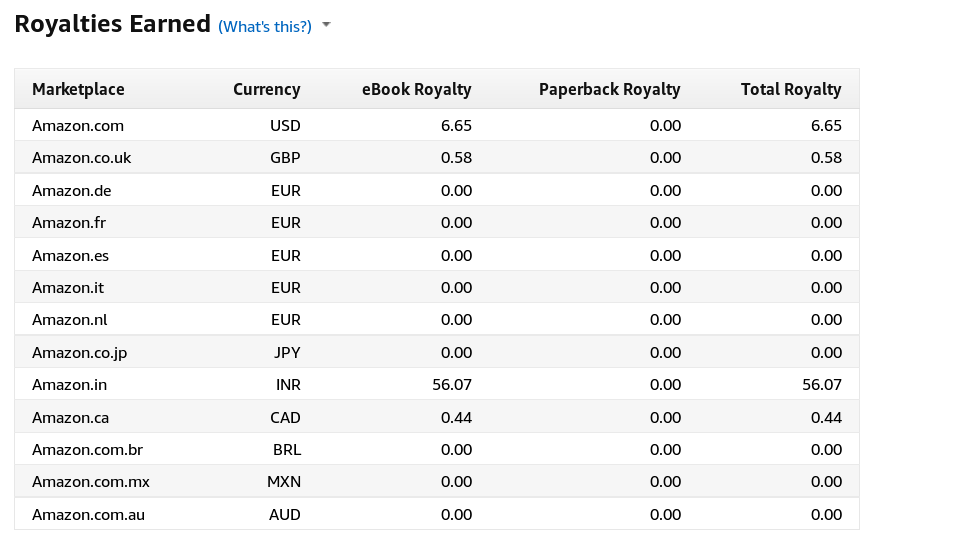975x544 pixels.
Task: Select the Amazon.in marketplace cell
Action: (70, 385)
